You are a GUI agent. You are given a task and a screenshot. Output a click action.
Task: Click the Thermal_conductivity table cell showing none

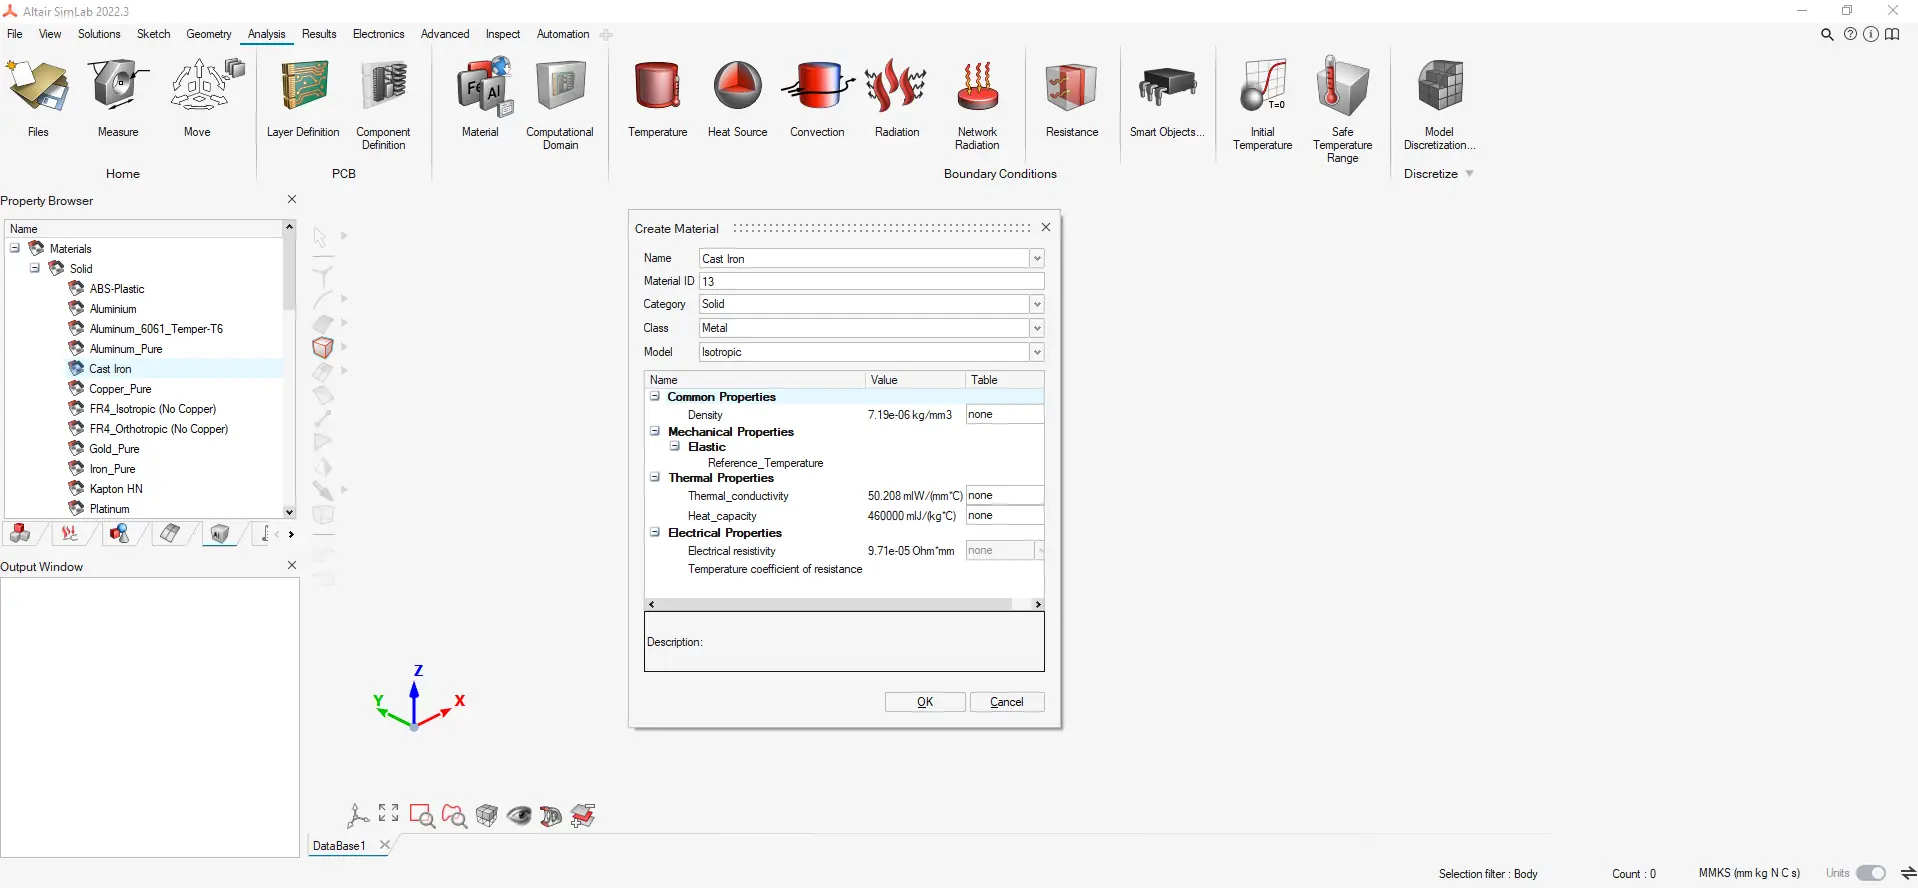pos(1004,495)
